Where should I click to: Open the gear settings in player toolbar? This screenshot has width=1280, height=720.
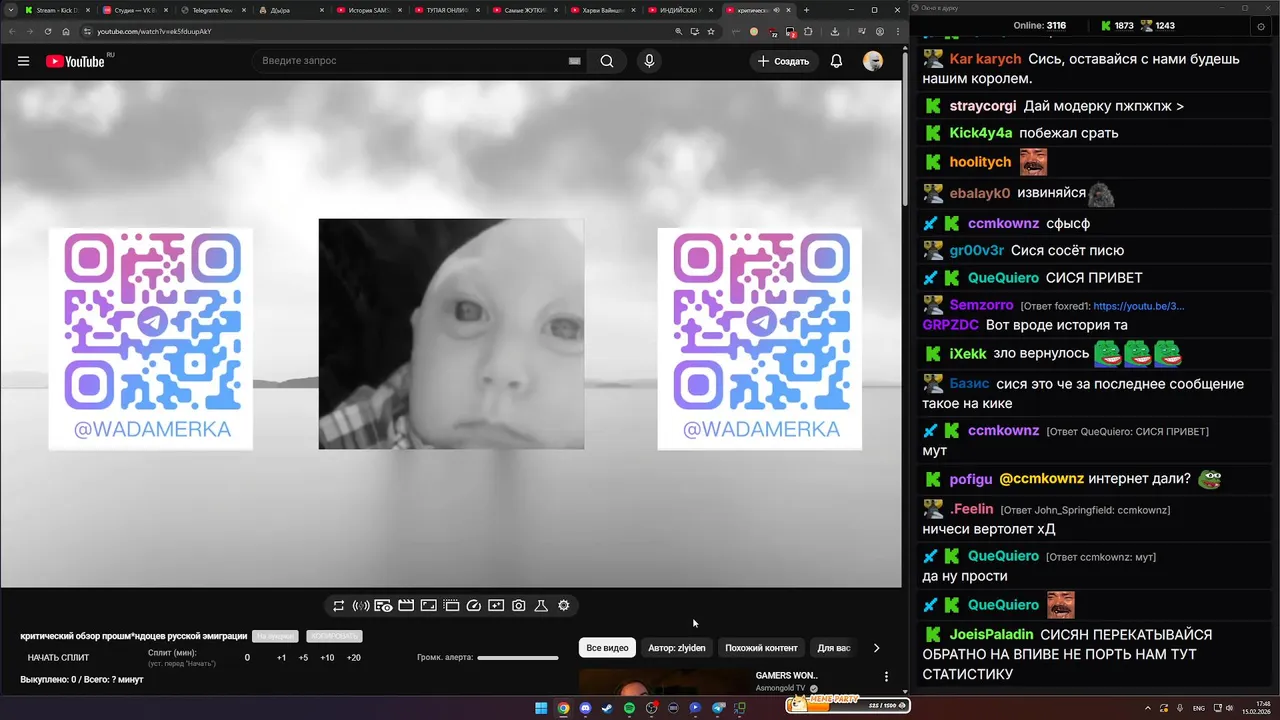564,606
